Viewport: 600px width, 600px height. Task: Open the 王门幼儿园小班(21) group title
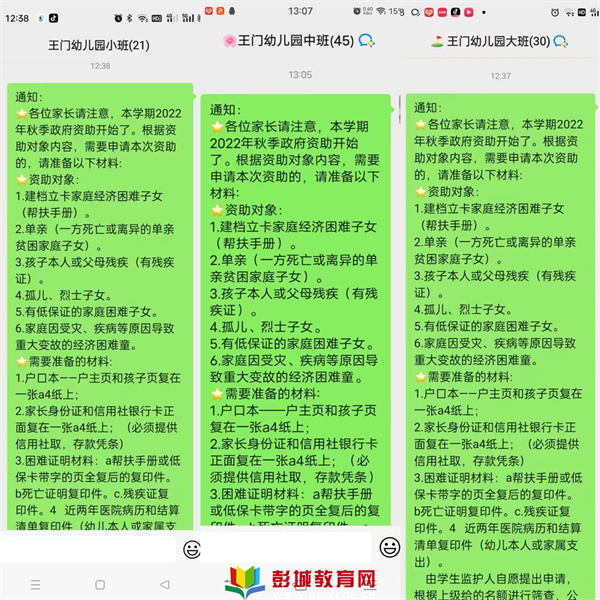(x=99, y=46)
